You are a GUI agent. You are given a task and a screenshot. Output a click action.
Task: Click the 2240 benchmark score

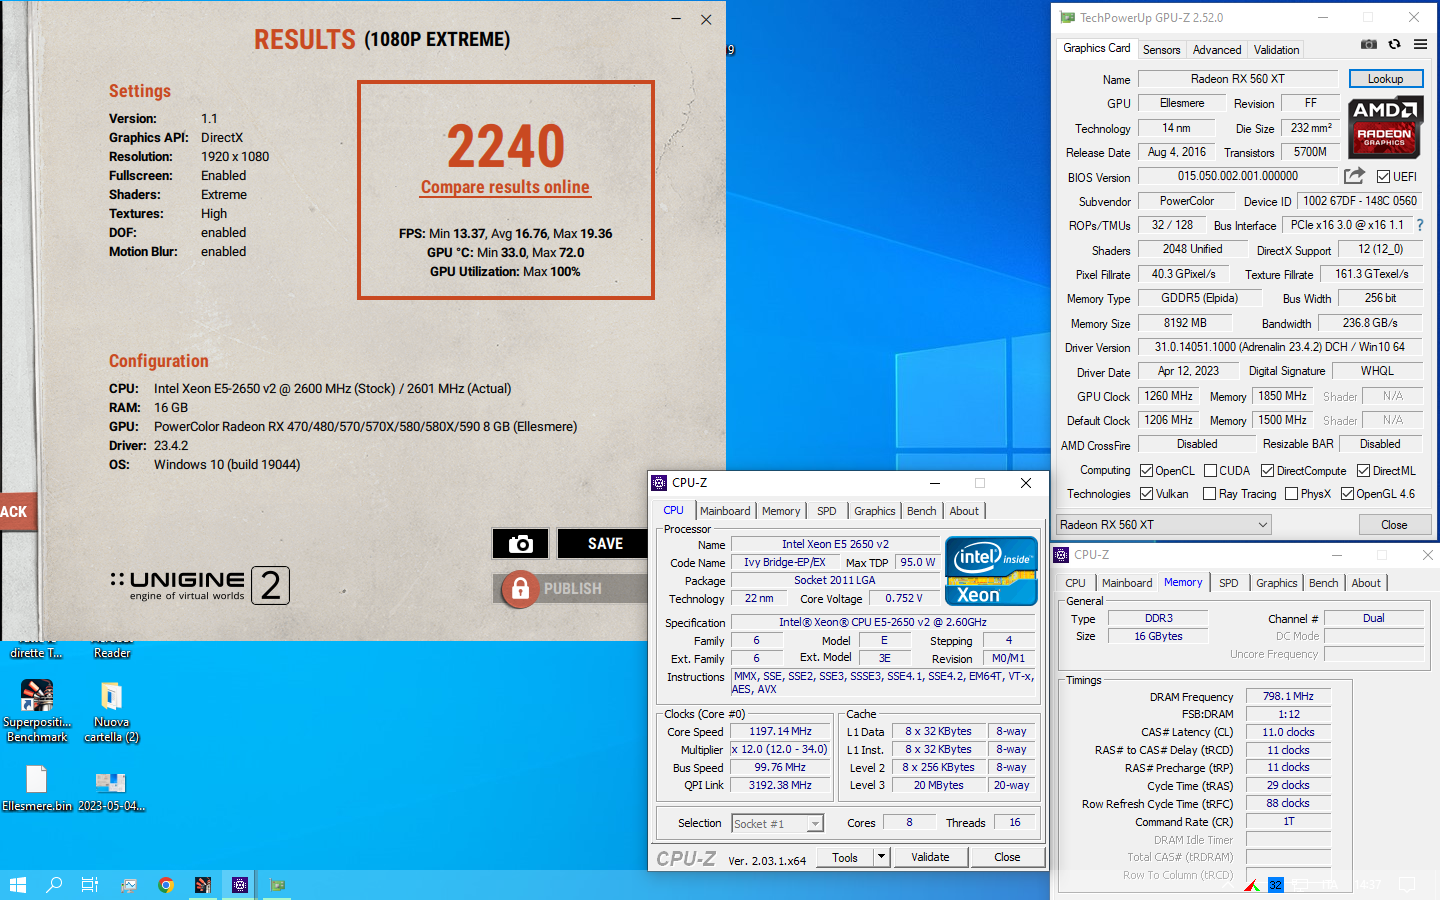click(506, 146)
